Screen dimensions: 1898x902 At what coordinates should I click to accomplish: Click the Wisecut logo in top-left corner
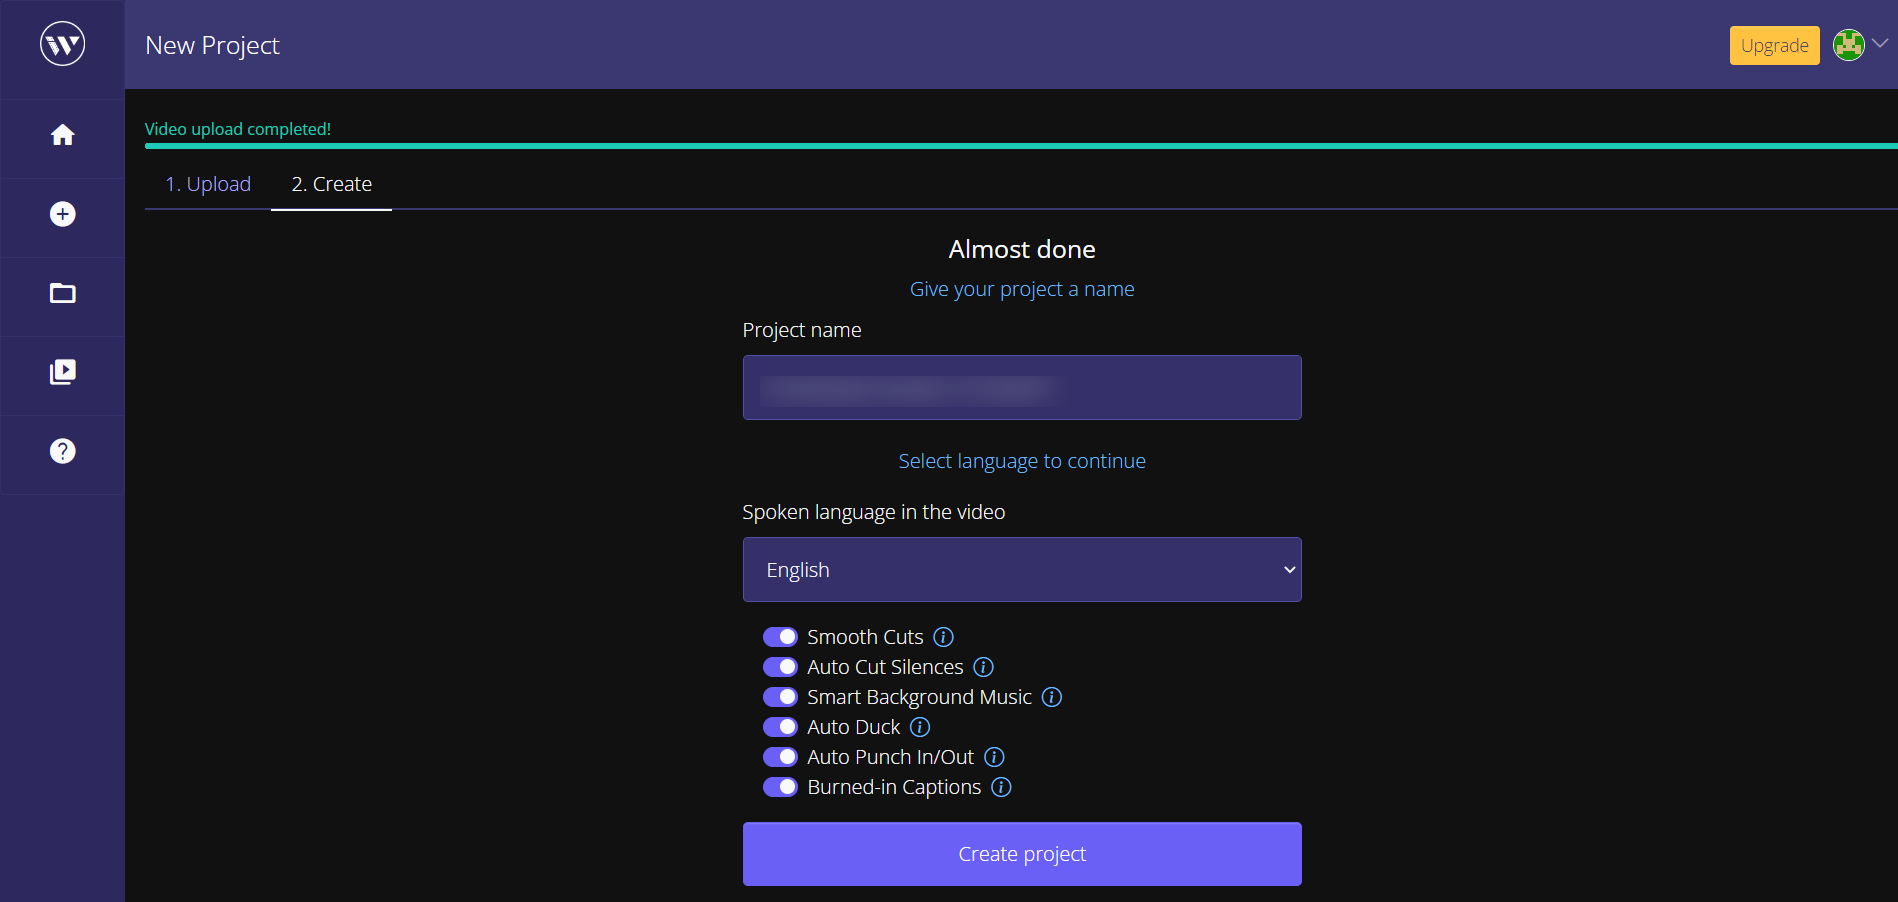click(62, 43)
